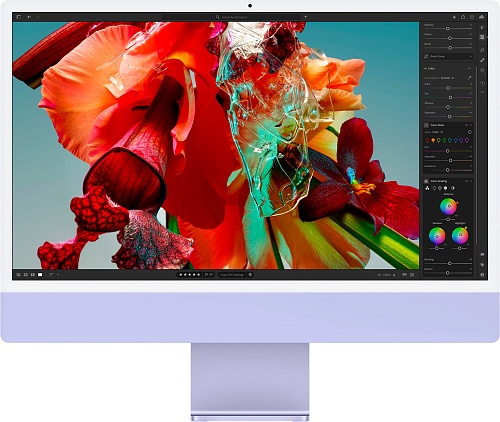Click the cloud sync status icon
Viewport: 500px width, 422px height.
click(x=482, y=17)
